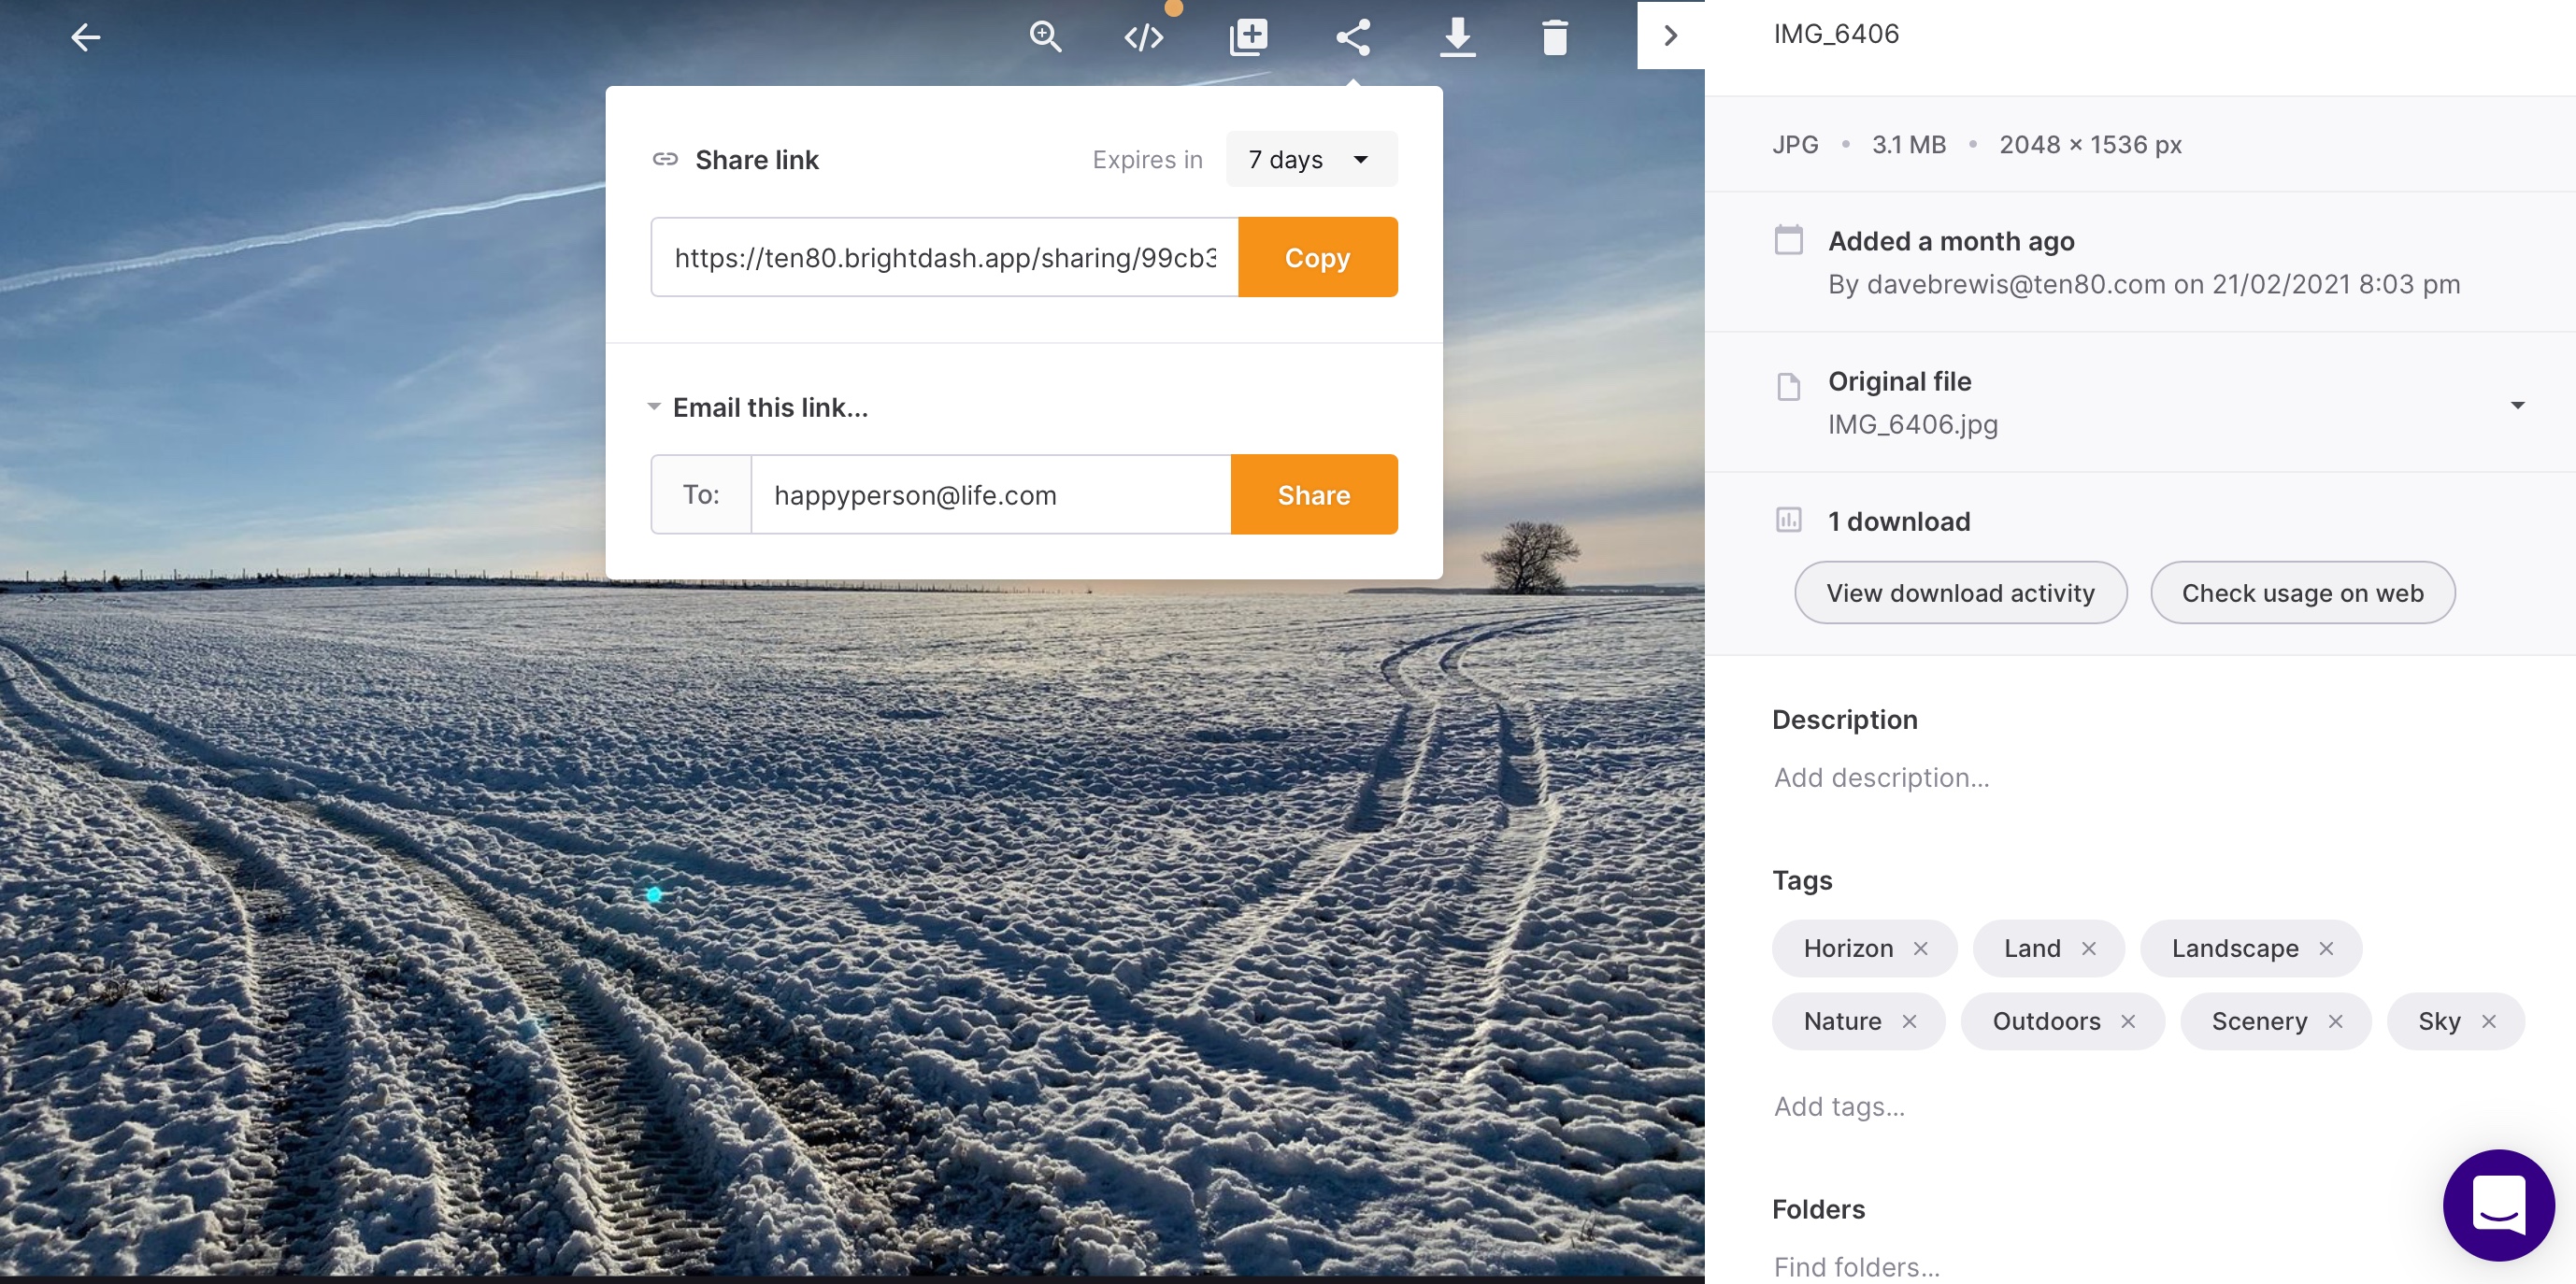Click the Added a month ago text
This screenshot has width=2576, height=1284.
click(1951, 241)
